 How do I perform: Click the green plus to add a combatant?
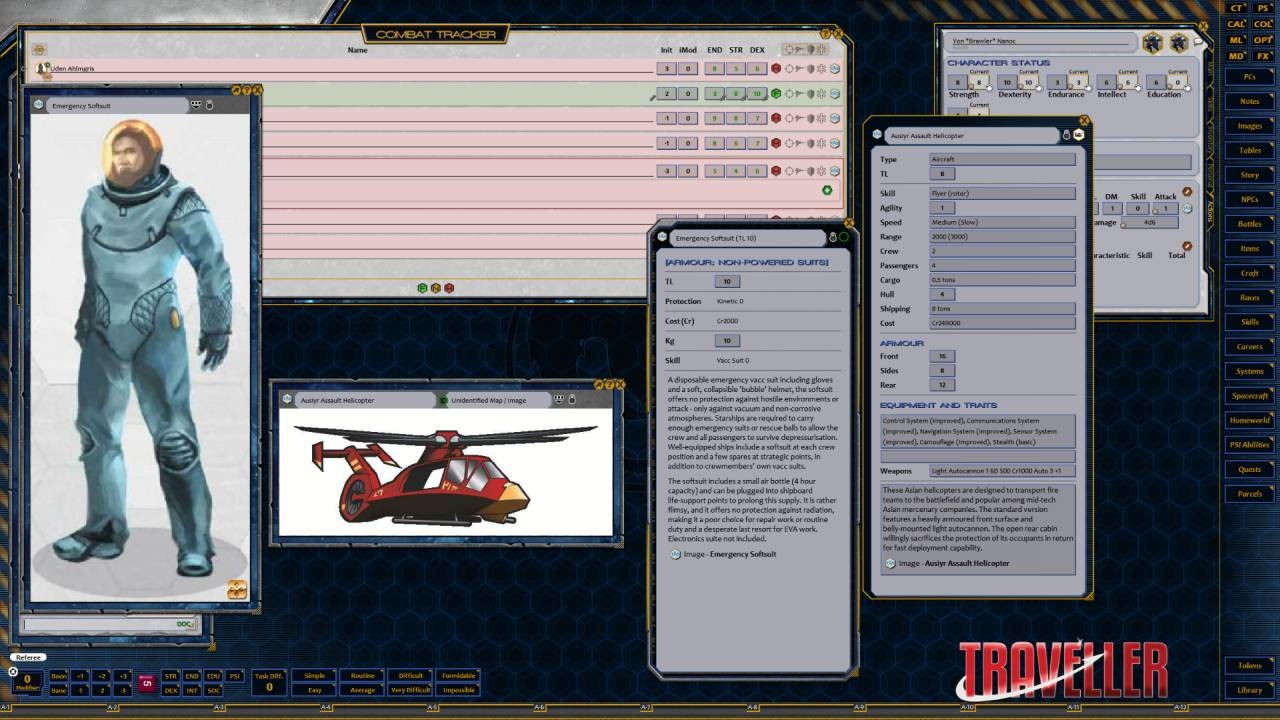pyautogui.click(x=826, y=190)
